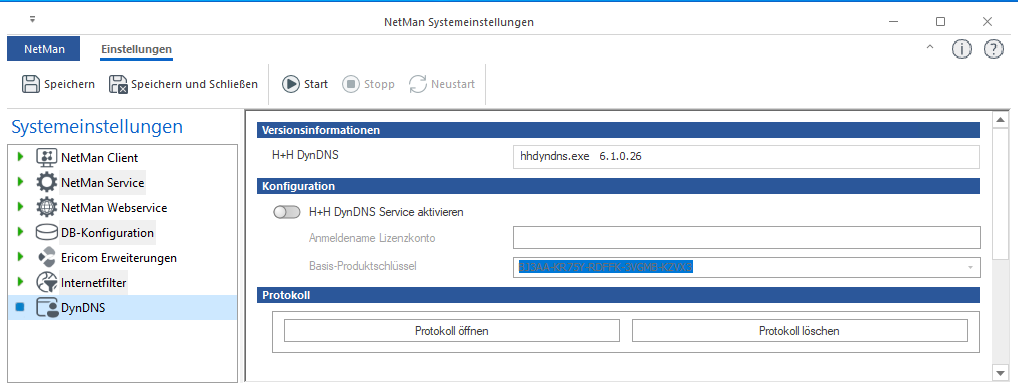Click the Start play icon
The image size is (1018, 389).
(x=290, y=84)
